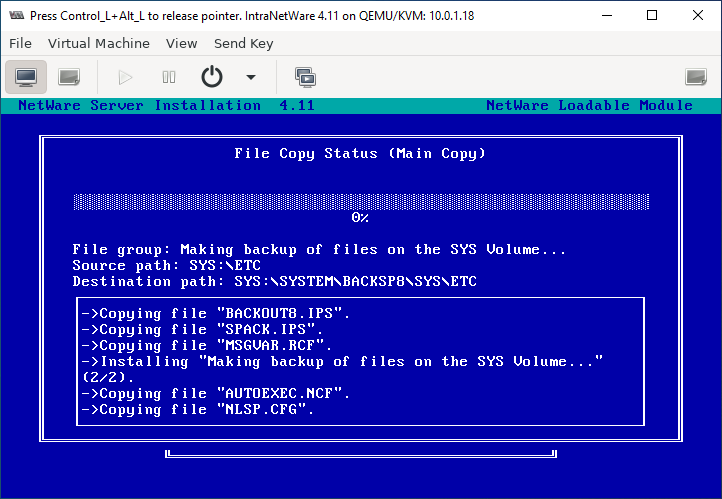
Task: Click the file copy progress bar
Action: pos(361,201)
